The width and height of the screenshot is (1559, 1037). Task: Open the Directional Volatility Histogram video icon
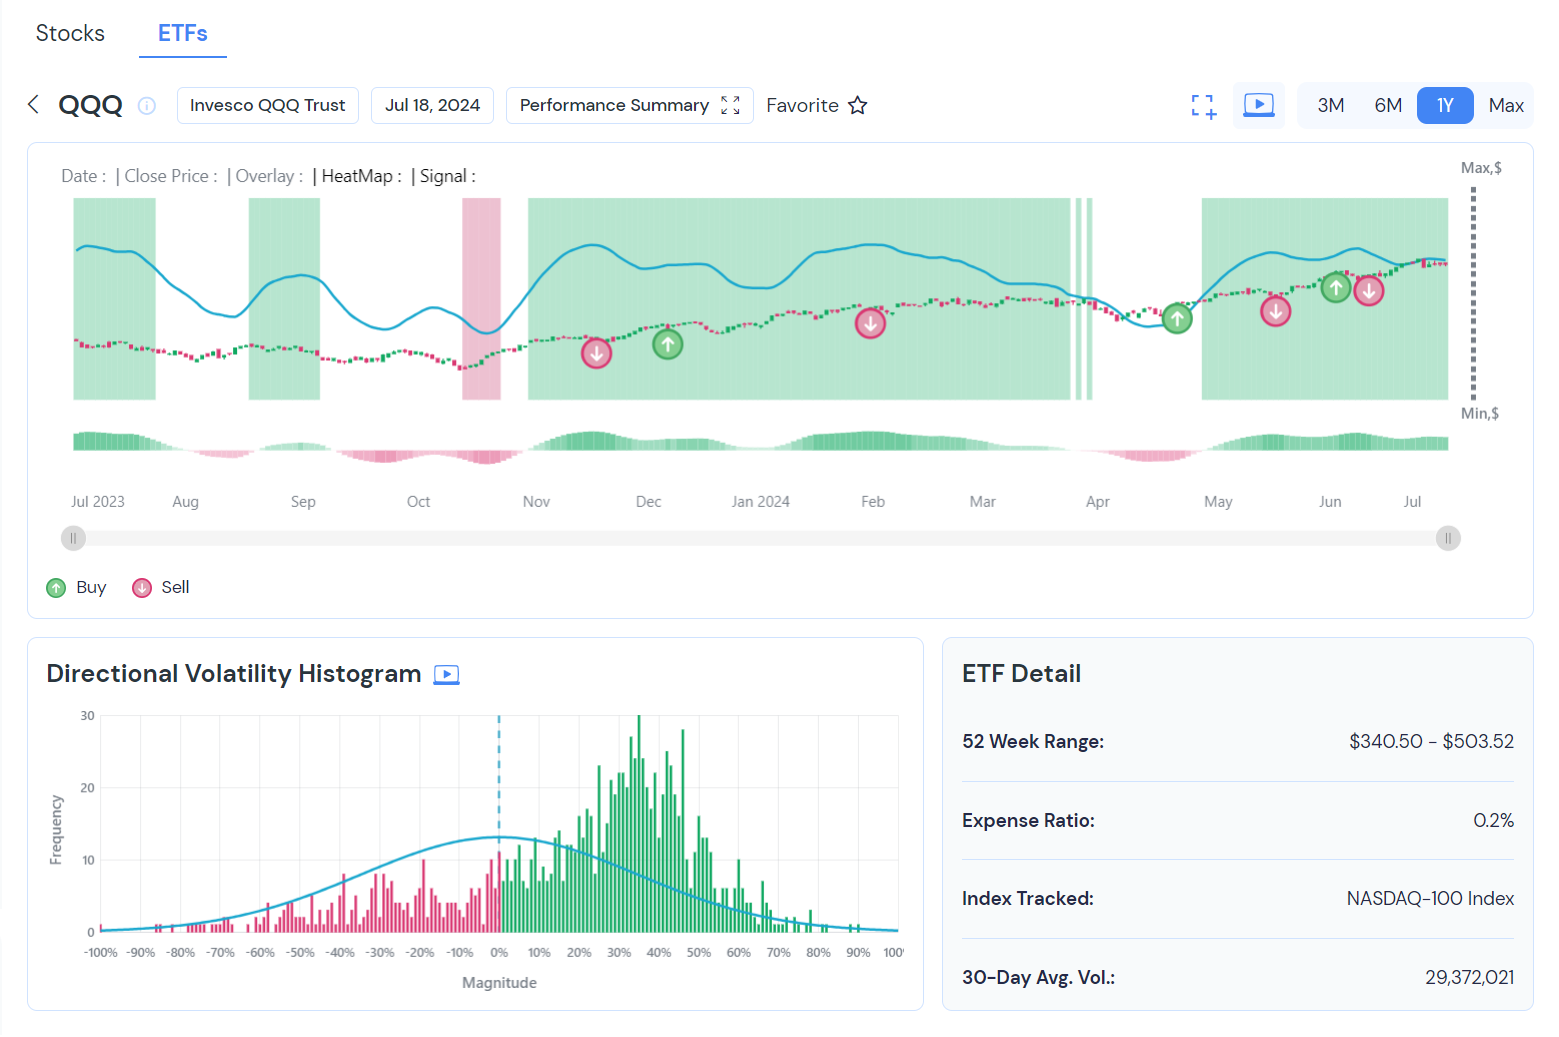point(446,675)
